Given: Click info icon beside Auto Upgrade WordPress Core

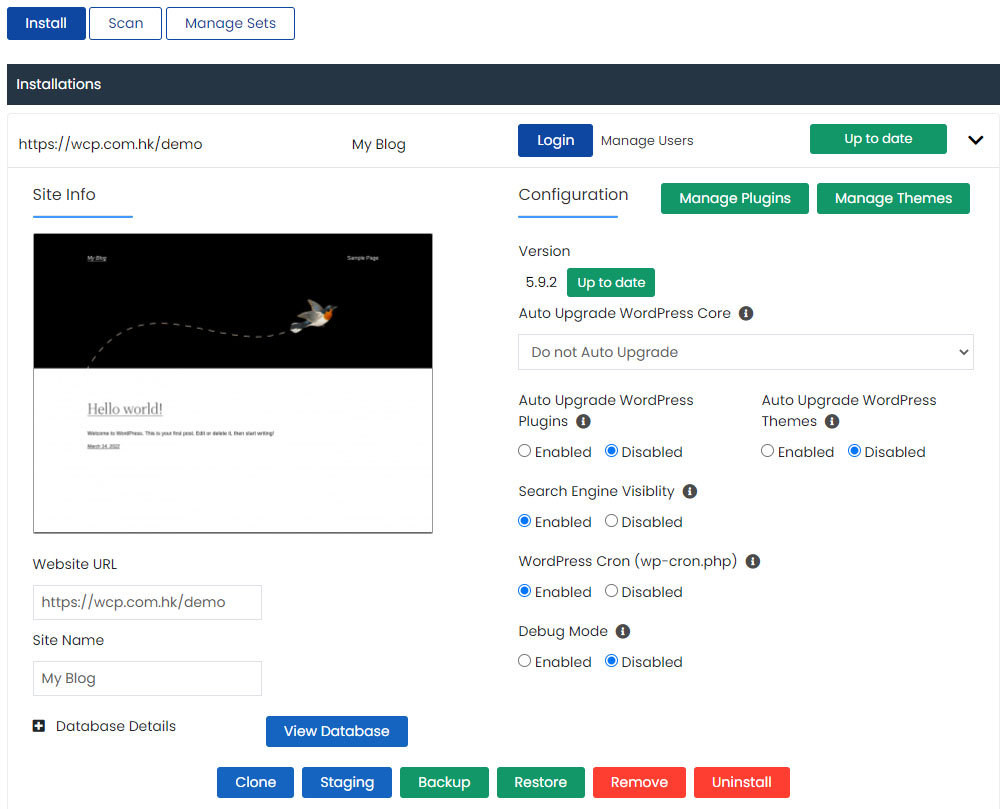Looking at the screenshot, I should click(746, 313).
